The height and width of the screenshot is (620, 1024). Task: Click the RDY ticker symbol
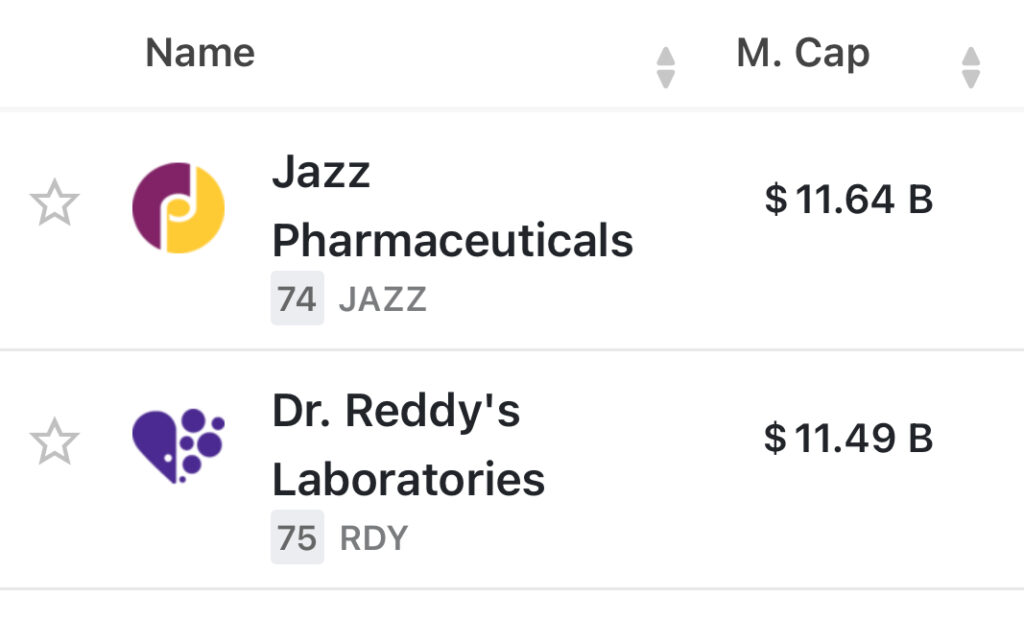click(374, 539)
